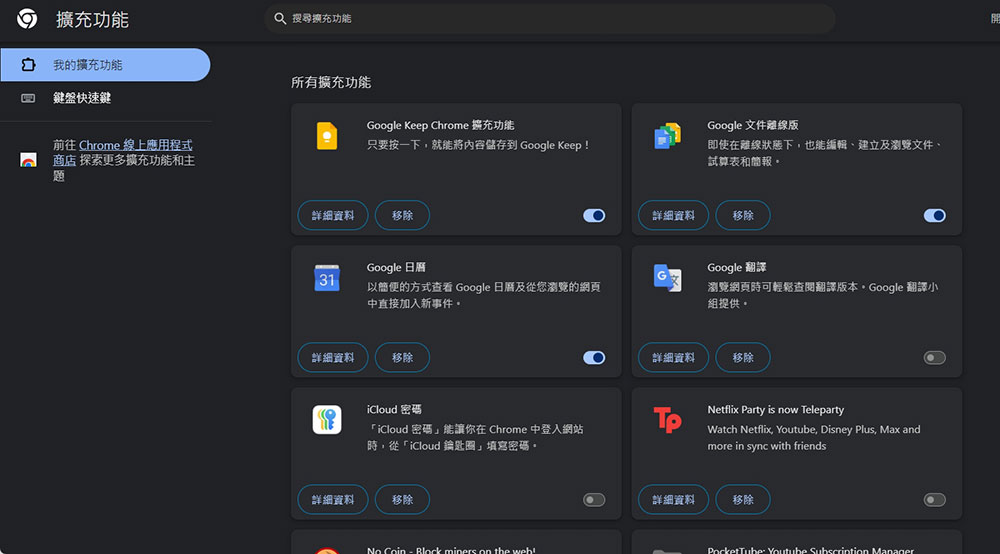
Task: Open 詳細資料 for Google 翻譯
Action: click(673, 358)
